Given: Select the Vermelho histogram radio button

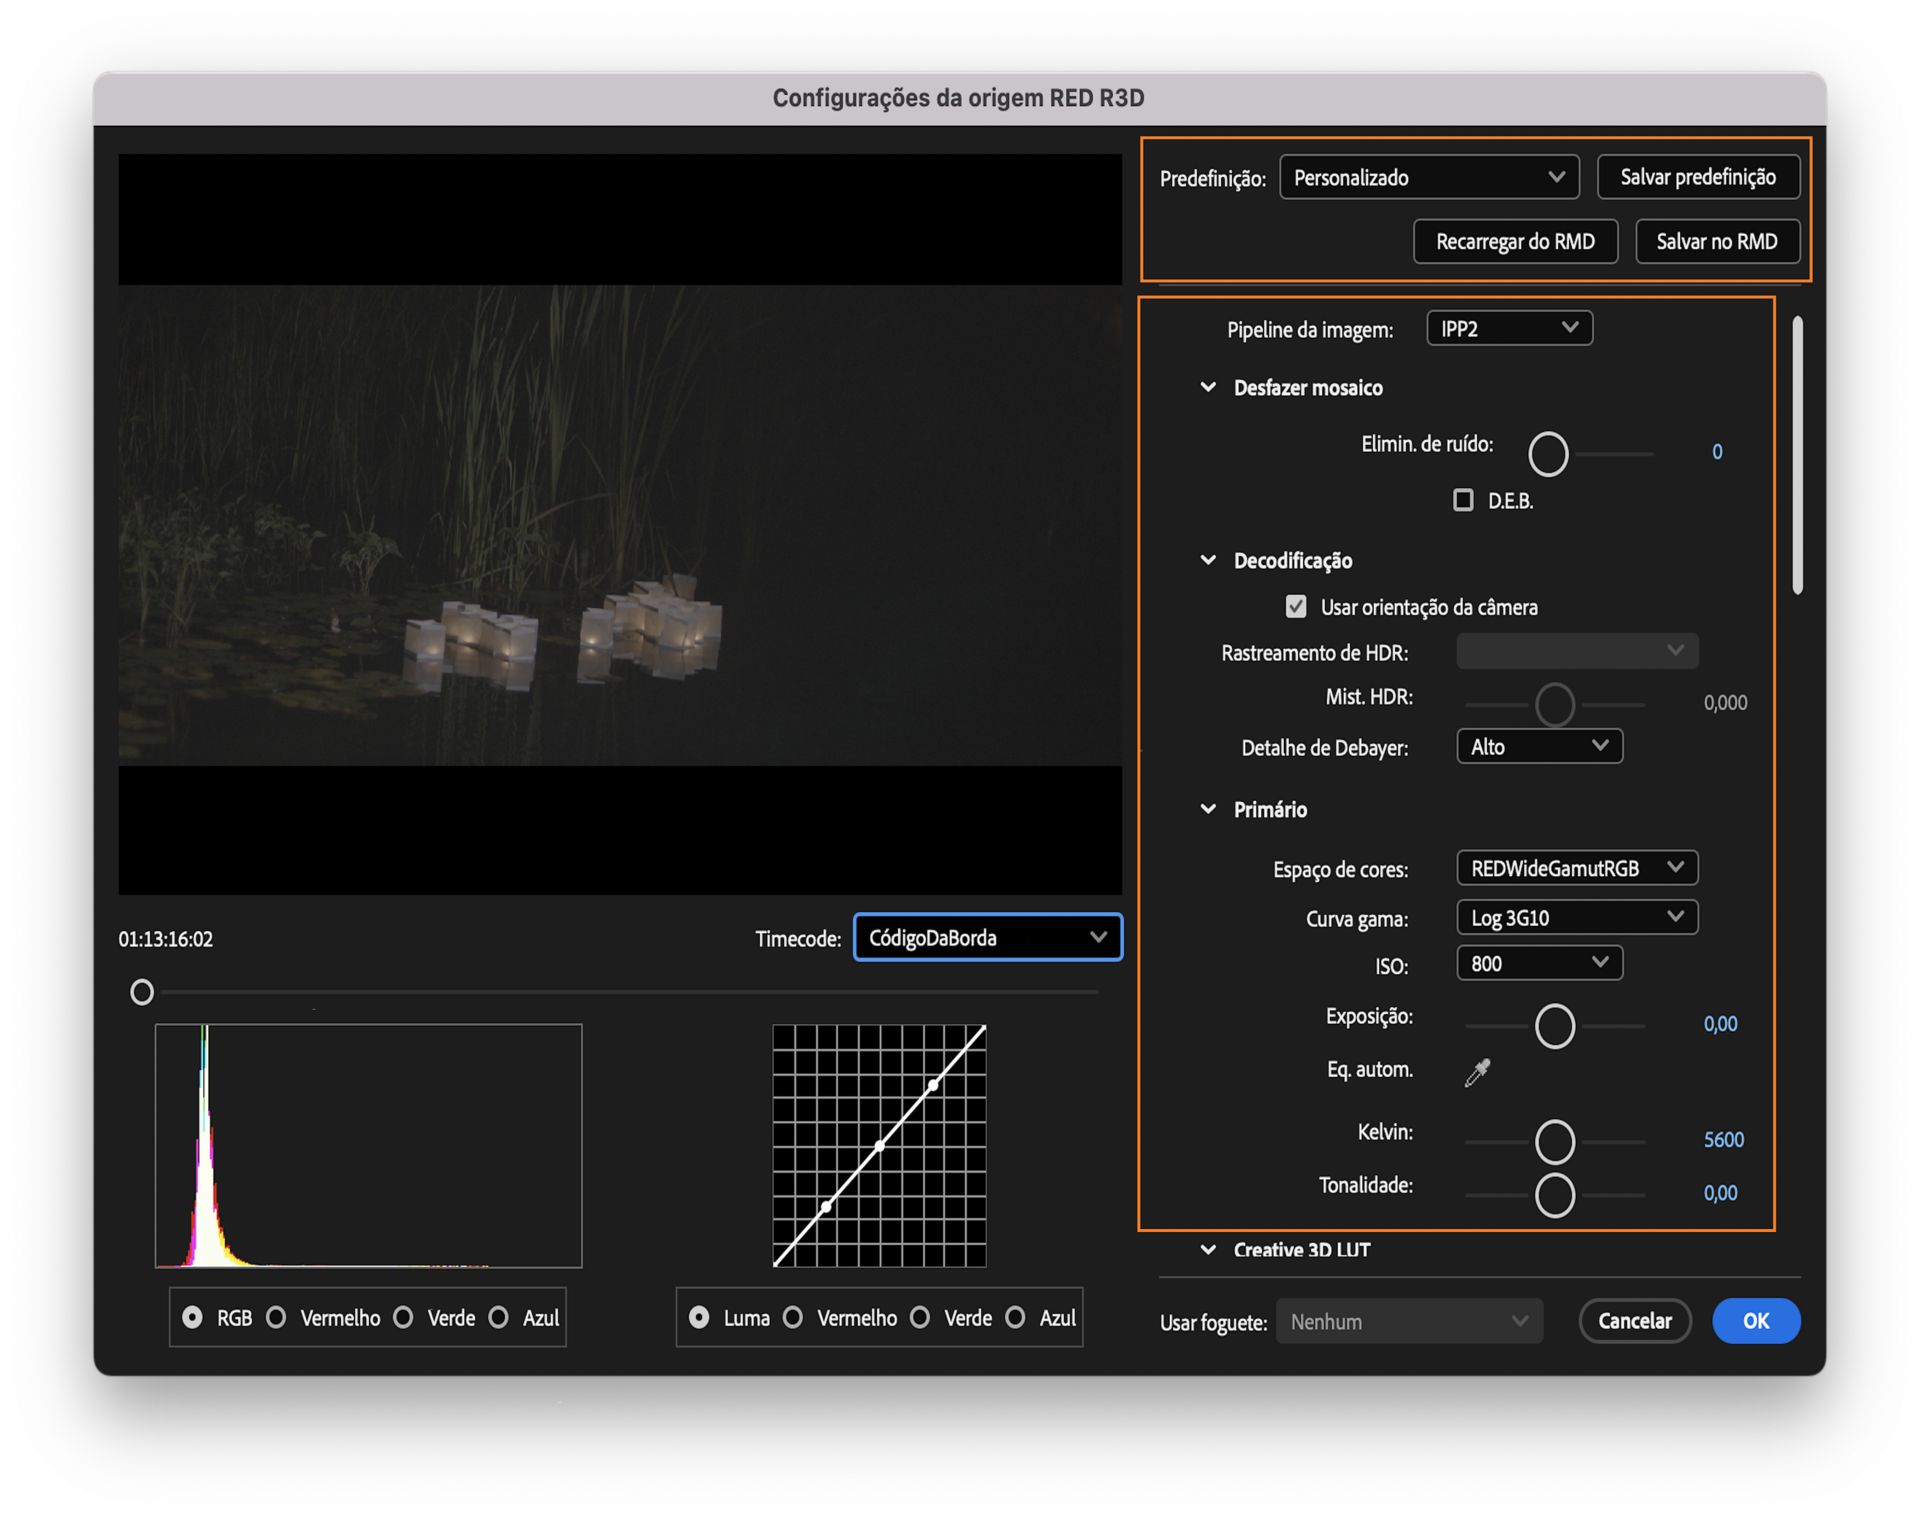Looking at the screenshot, I should (277, 1317).
